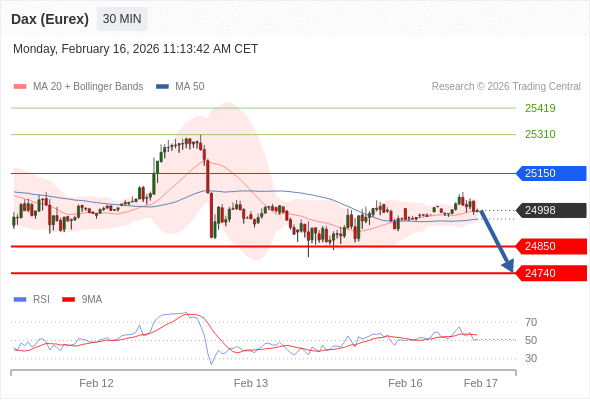Viewport: 590px width, 400px height.
Task: Click the 9MA legend label
Action: tap(92, 300)
